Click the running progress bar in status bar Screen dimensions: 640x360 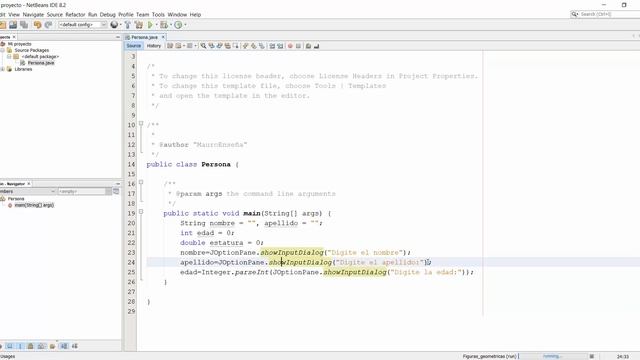pyautogui.click(x=553, y=356)
